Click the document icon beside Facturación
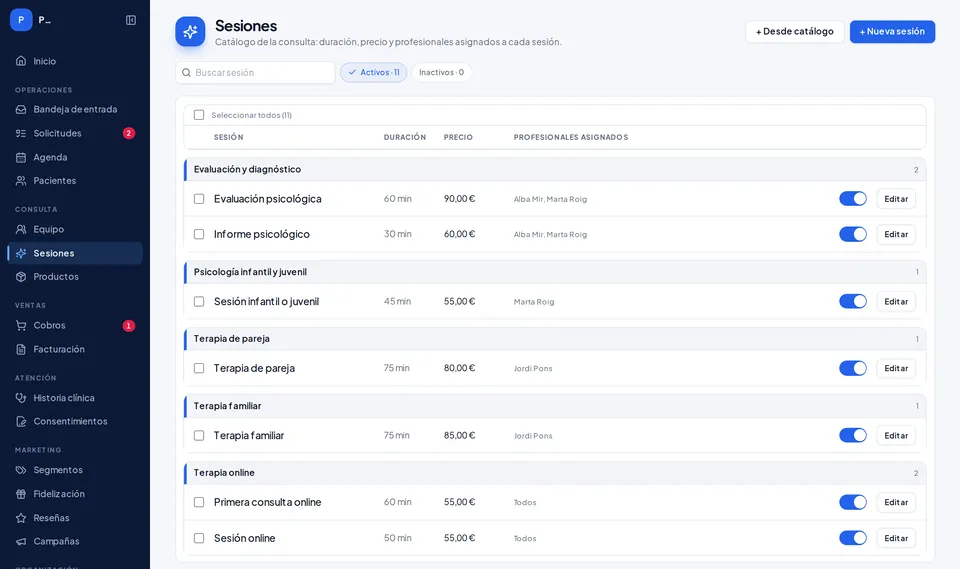This screenshot has width=960, height=569. coord(21,349)
